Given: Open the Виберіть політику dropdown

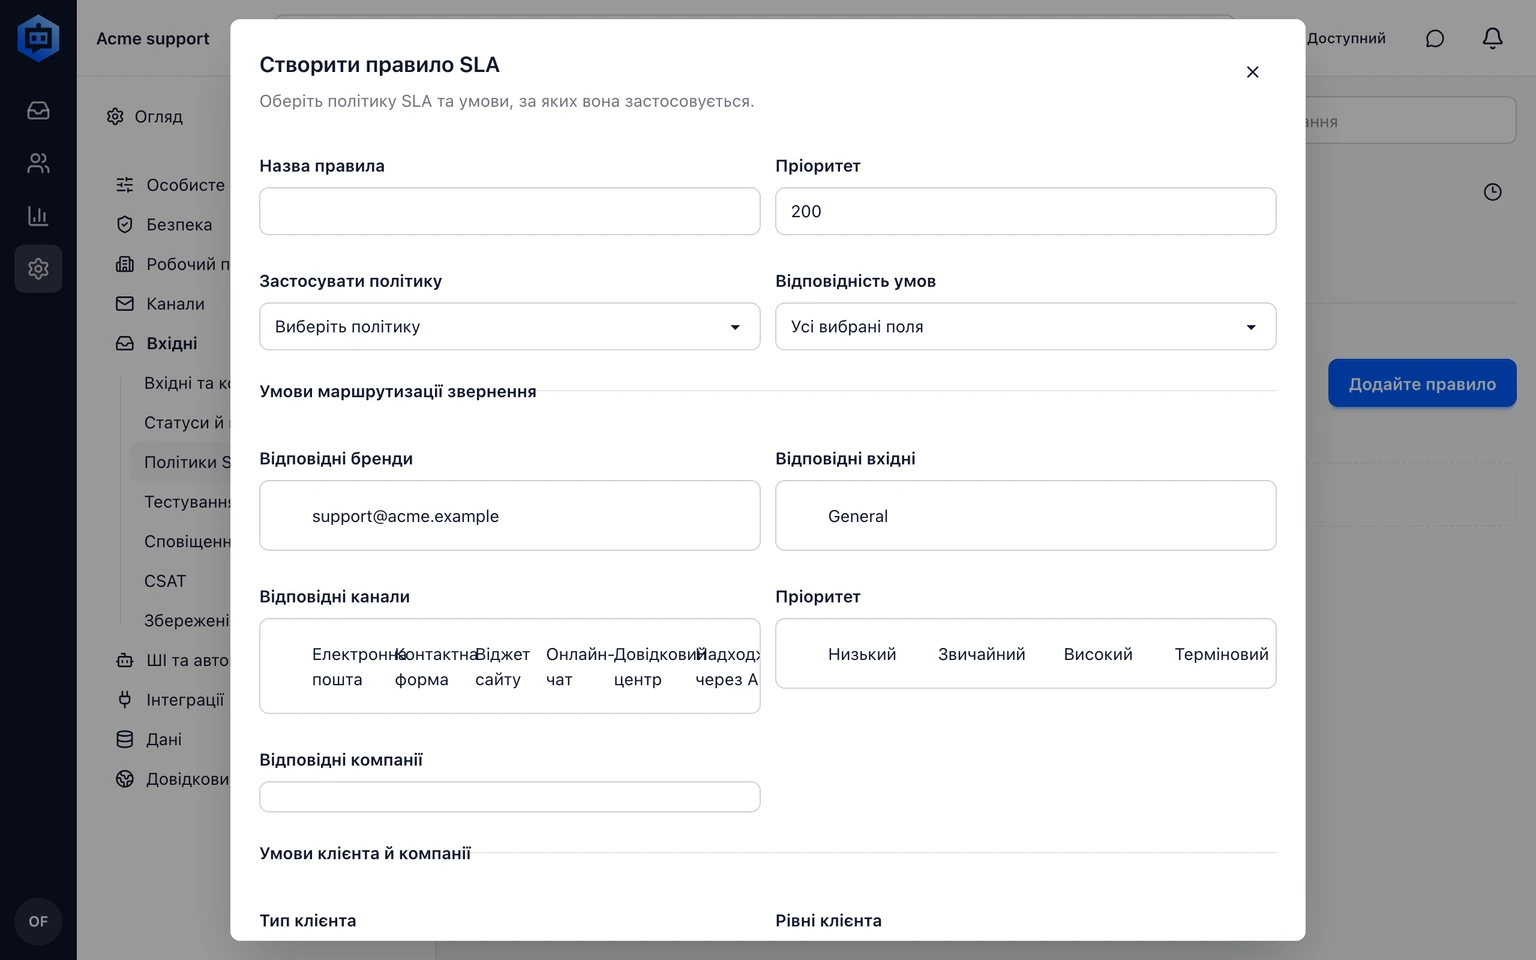Looking at the screenshot, I should click(510, 327).
